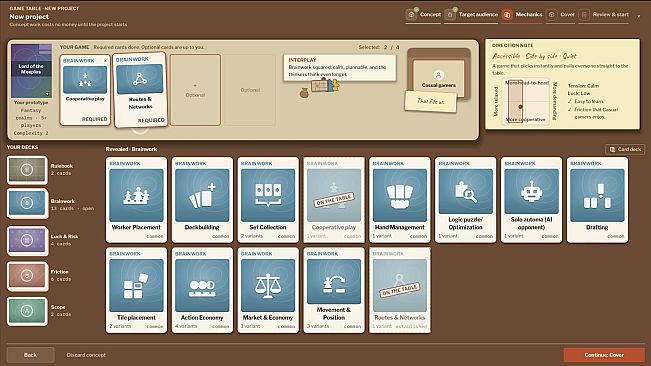Open the Rulebook deck
651x366 pixels.
(27, 170)
